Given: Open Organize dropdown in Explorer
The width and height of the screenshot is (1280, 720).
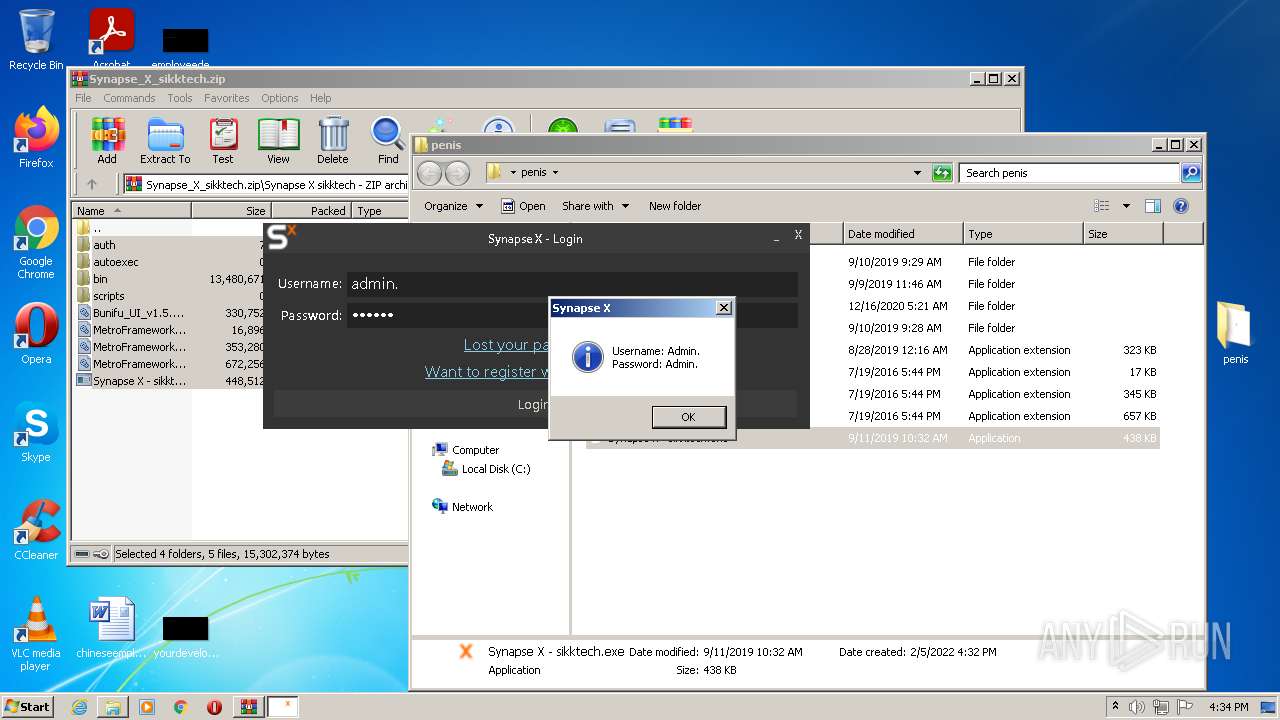Looking at the screenshot, I should coord(453,206).
